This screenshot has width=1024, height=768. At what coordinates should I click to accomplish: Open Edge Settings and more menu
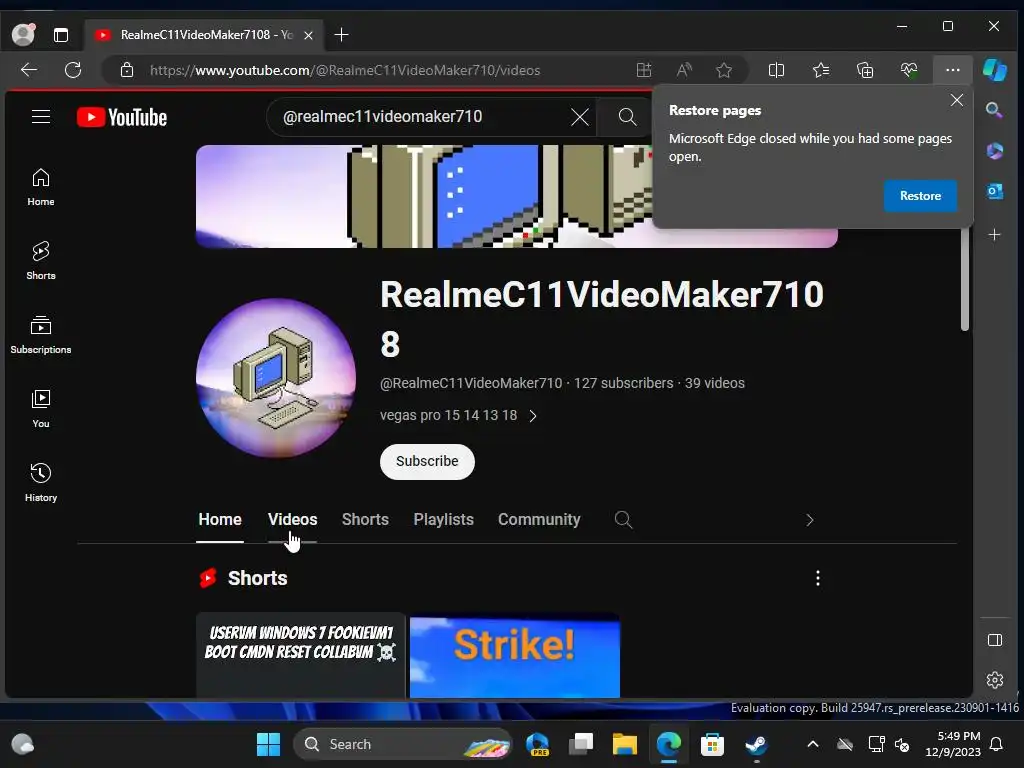[x=953, y=70]
